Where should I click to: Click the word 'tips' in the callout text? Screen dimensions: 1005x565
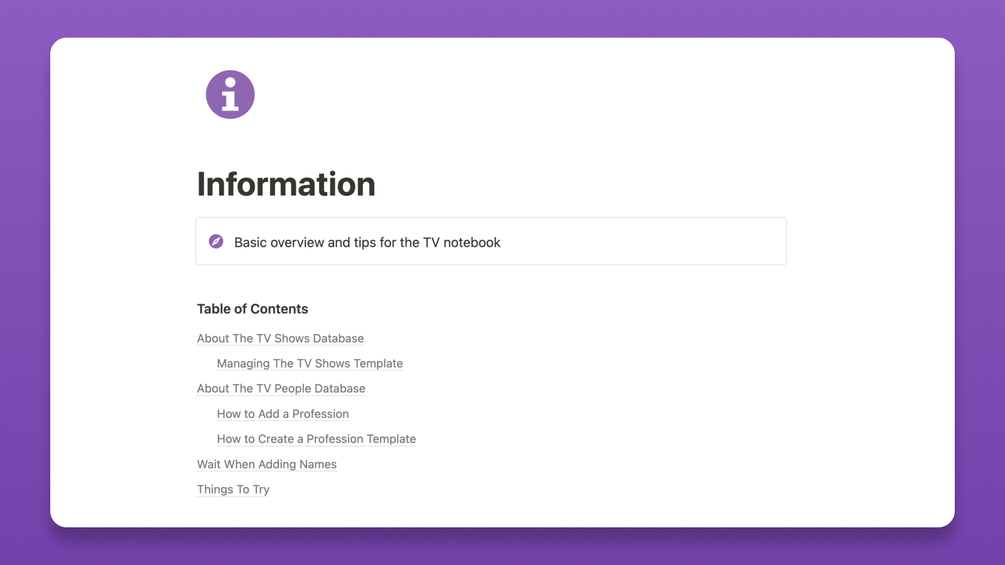(365, 243)
